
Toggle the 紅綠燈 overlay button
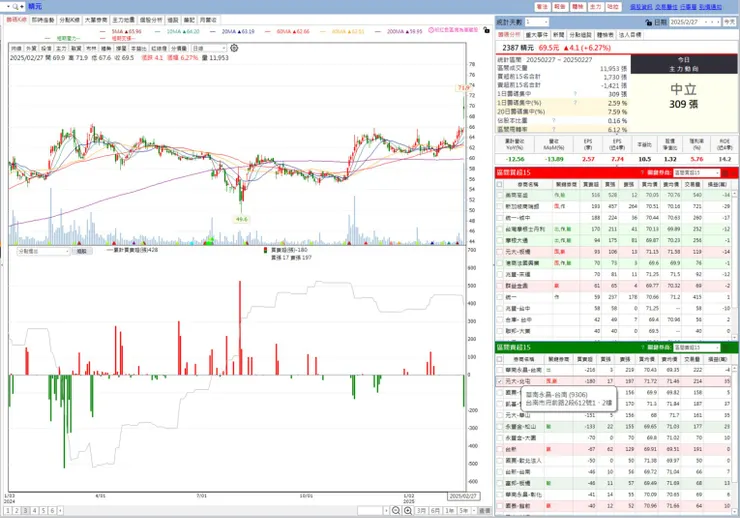point(159,49)
